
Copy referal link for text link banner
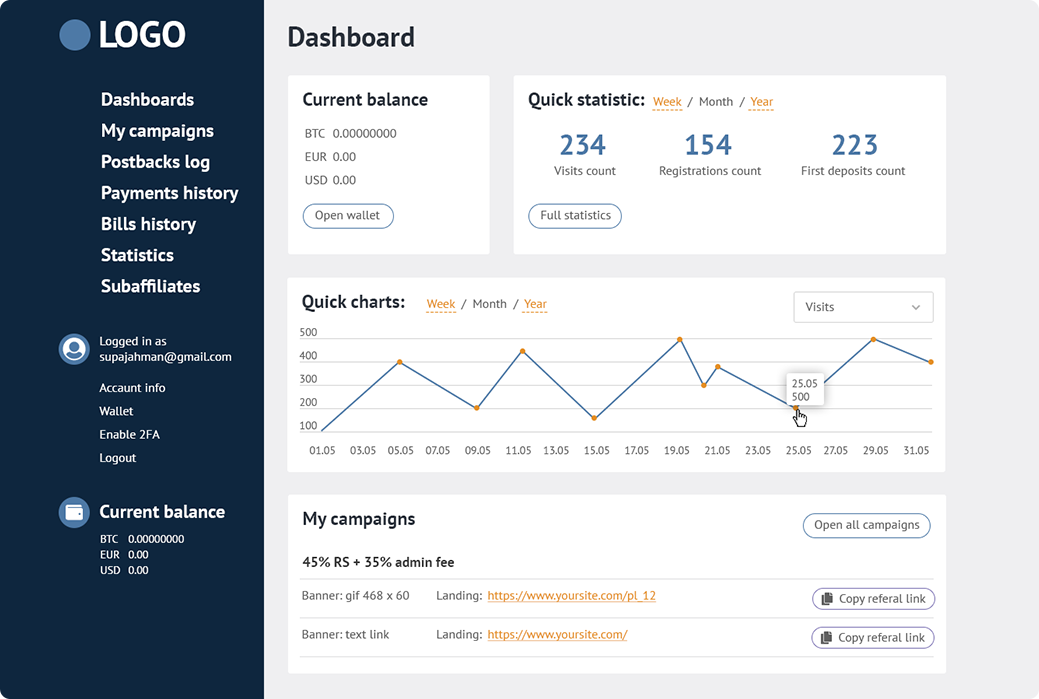(873, 637)
